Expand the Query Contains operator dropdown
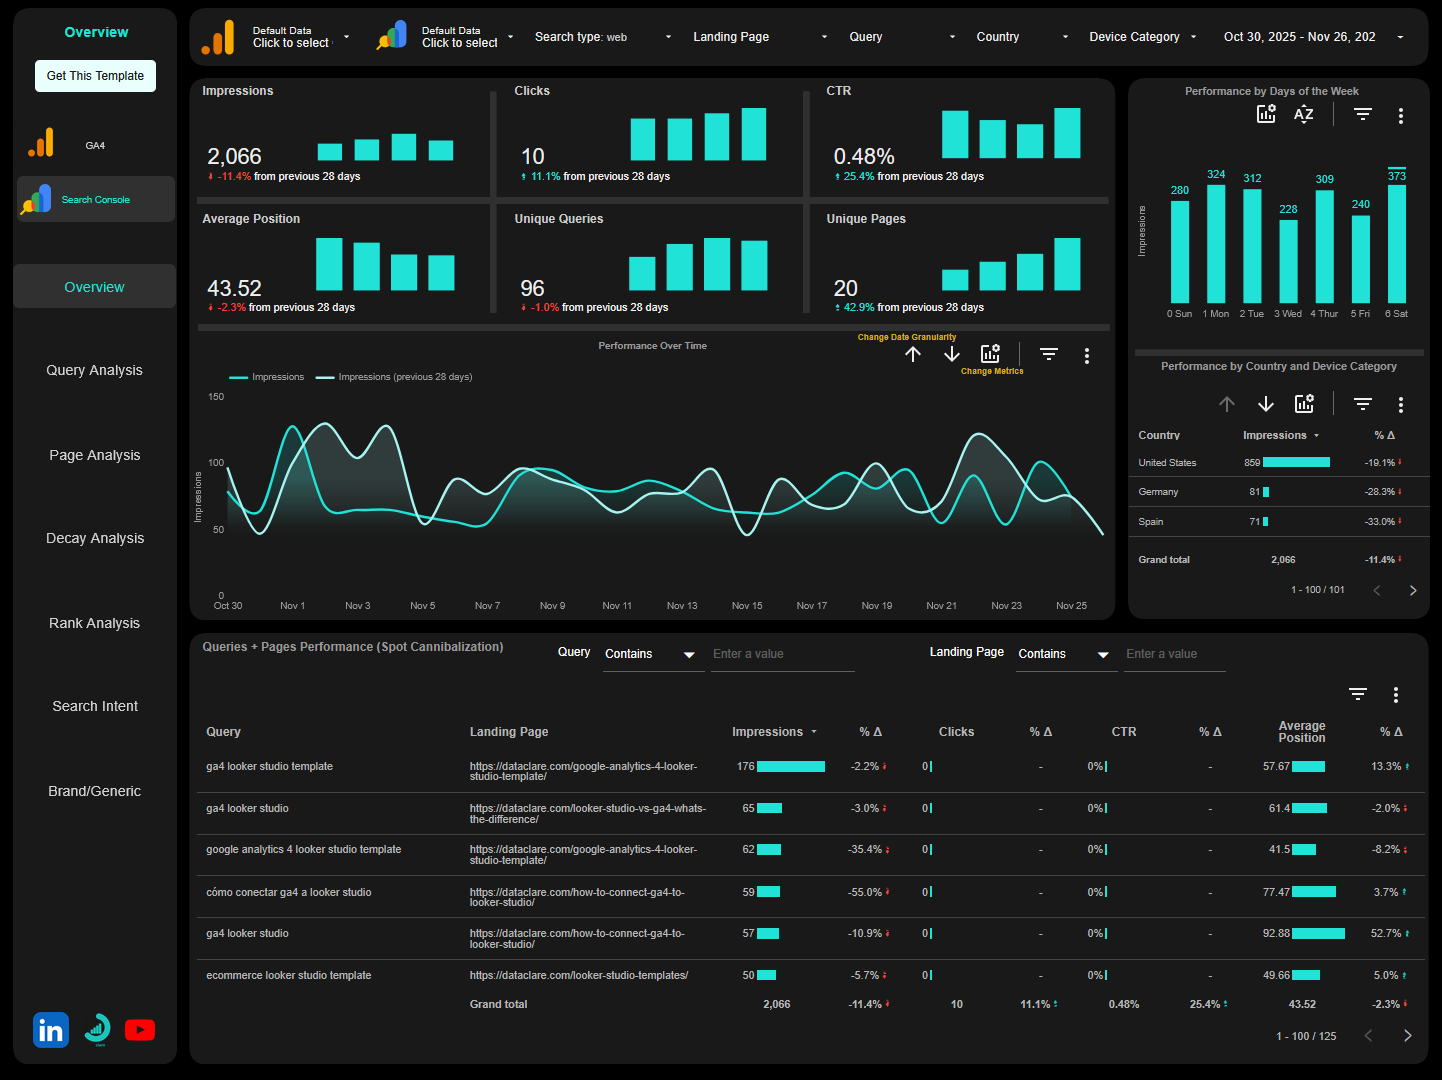1442x1080 pixels. pos(652,654)
